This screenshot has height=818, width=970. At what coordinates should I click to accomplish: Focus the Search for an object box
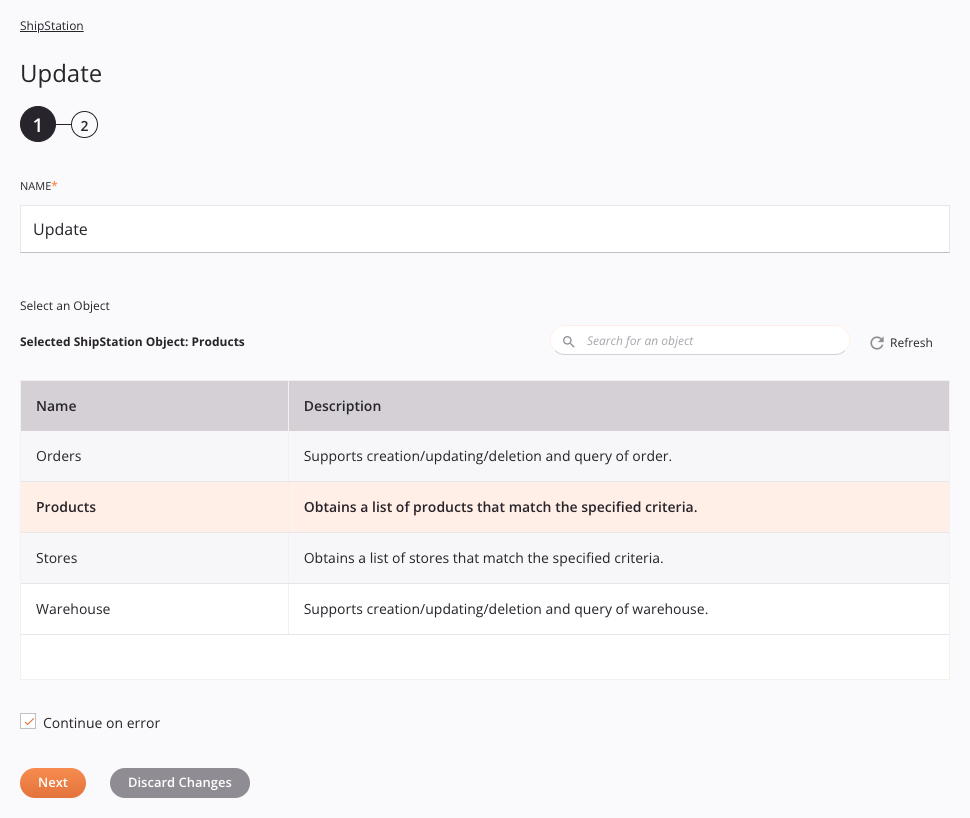click(x=700, y=341)
